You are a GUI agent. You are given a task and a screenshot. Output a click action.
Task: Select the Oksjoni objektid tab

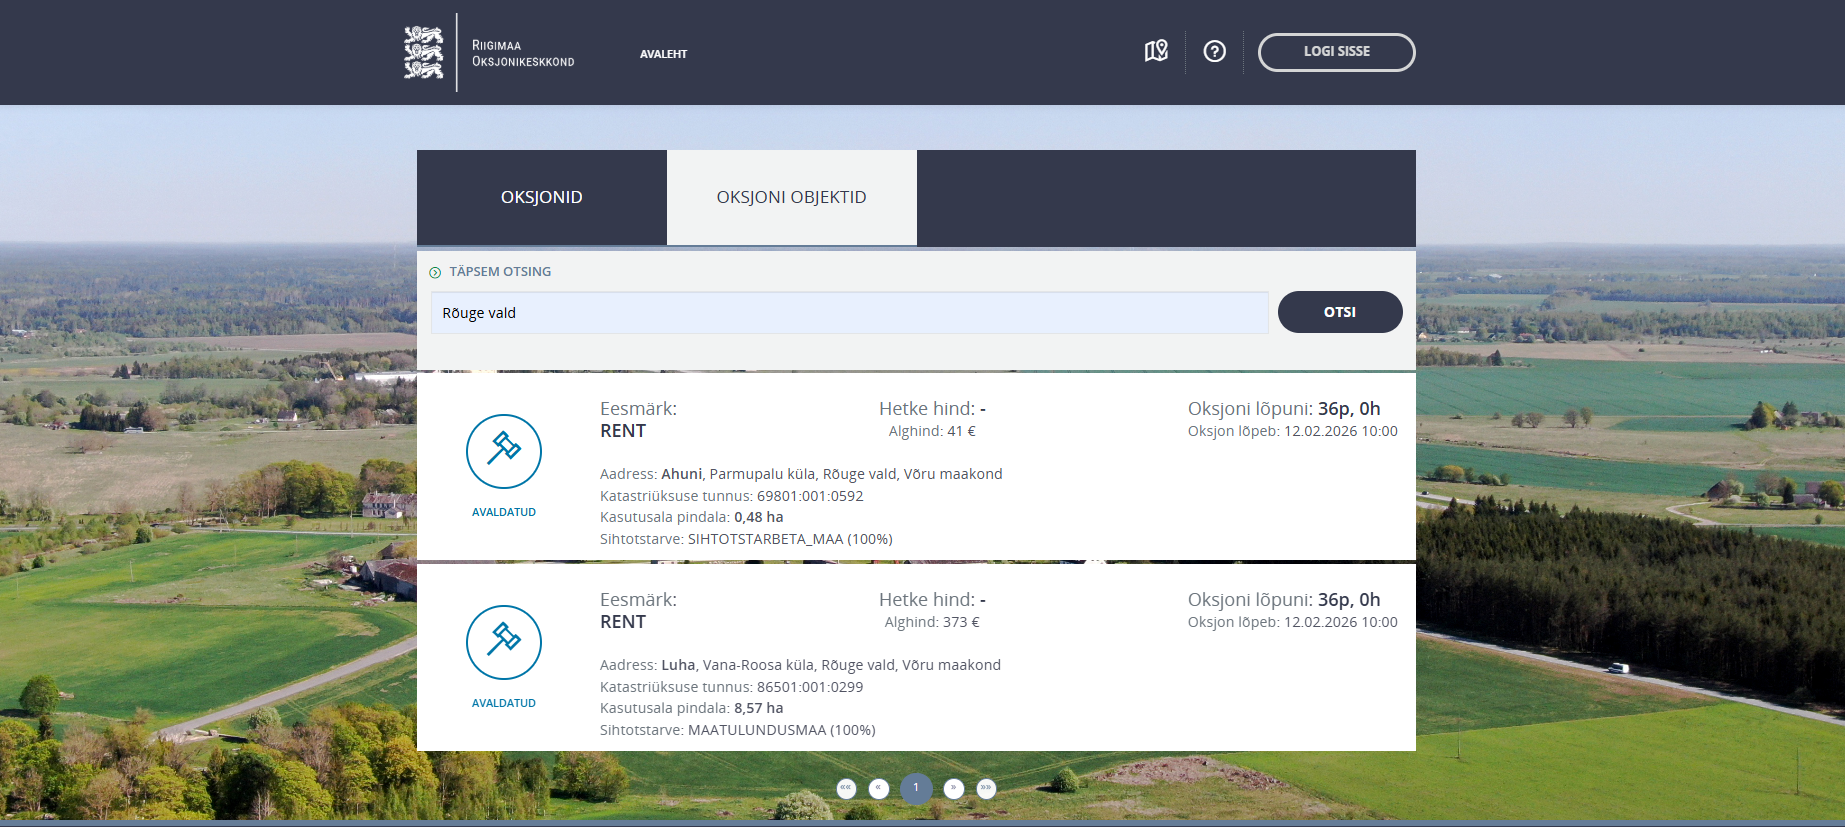pos(791,197)
